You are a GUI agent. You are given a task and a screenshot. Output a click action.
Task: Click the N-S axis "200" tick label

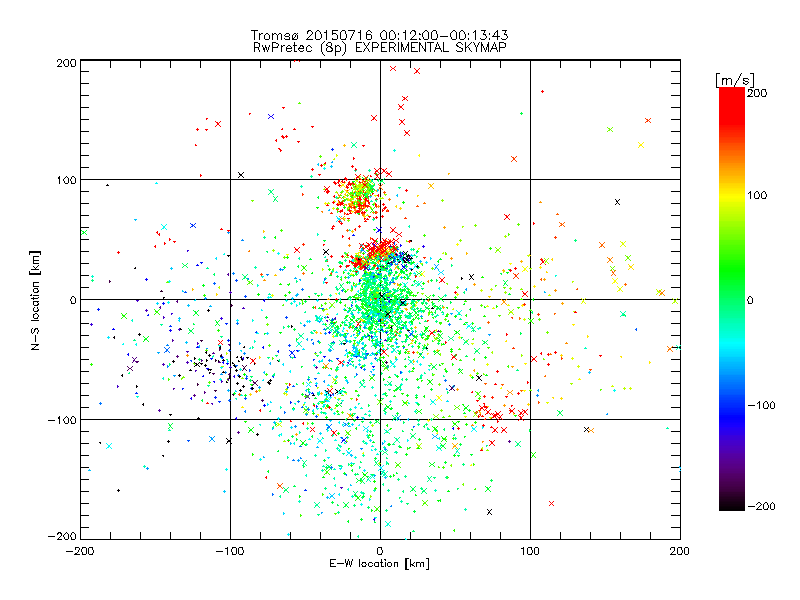(x=66, y=63)
